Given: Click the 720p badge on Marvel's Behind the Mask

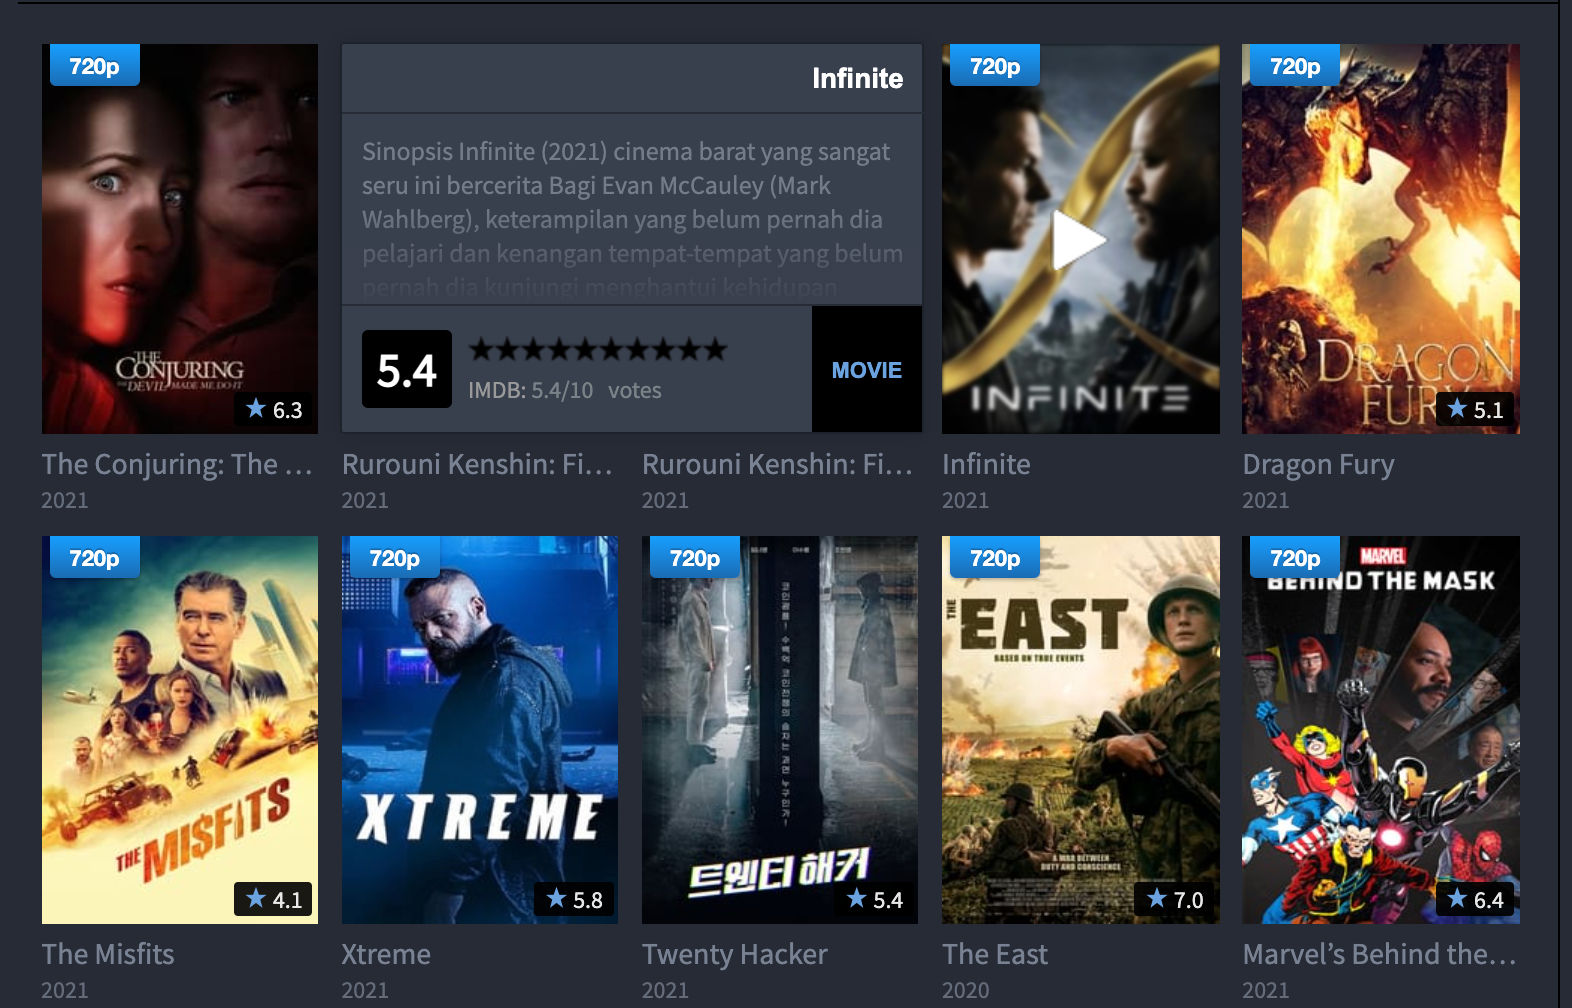Looking at the screenshot, I should (1295, 558).
